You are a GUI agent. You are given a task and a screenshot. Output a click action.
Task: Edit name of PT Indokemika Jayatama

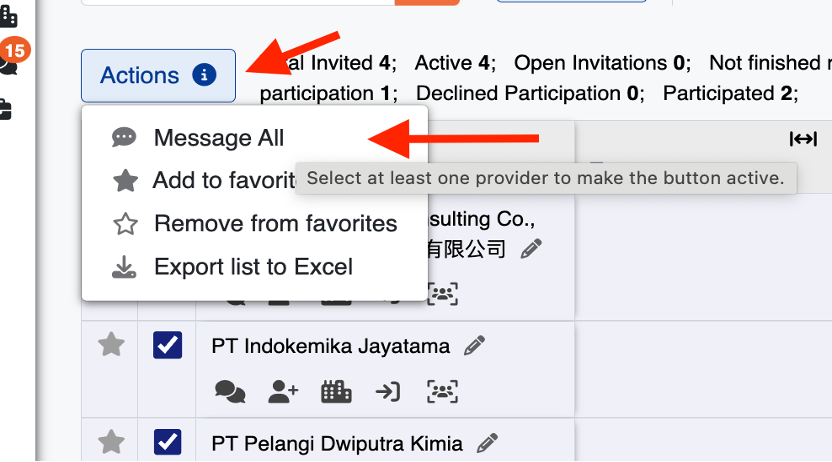click(x=474, y=345)
